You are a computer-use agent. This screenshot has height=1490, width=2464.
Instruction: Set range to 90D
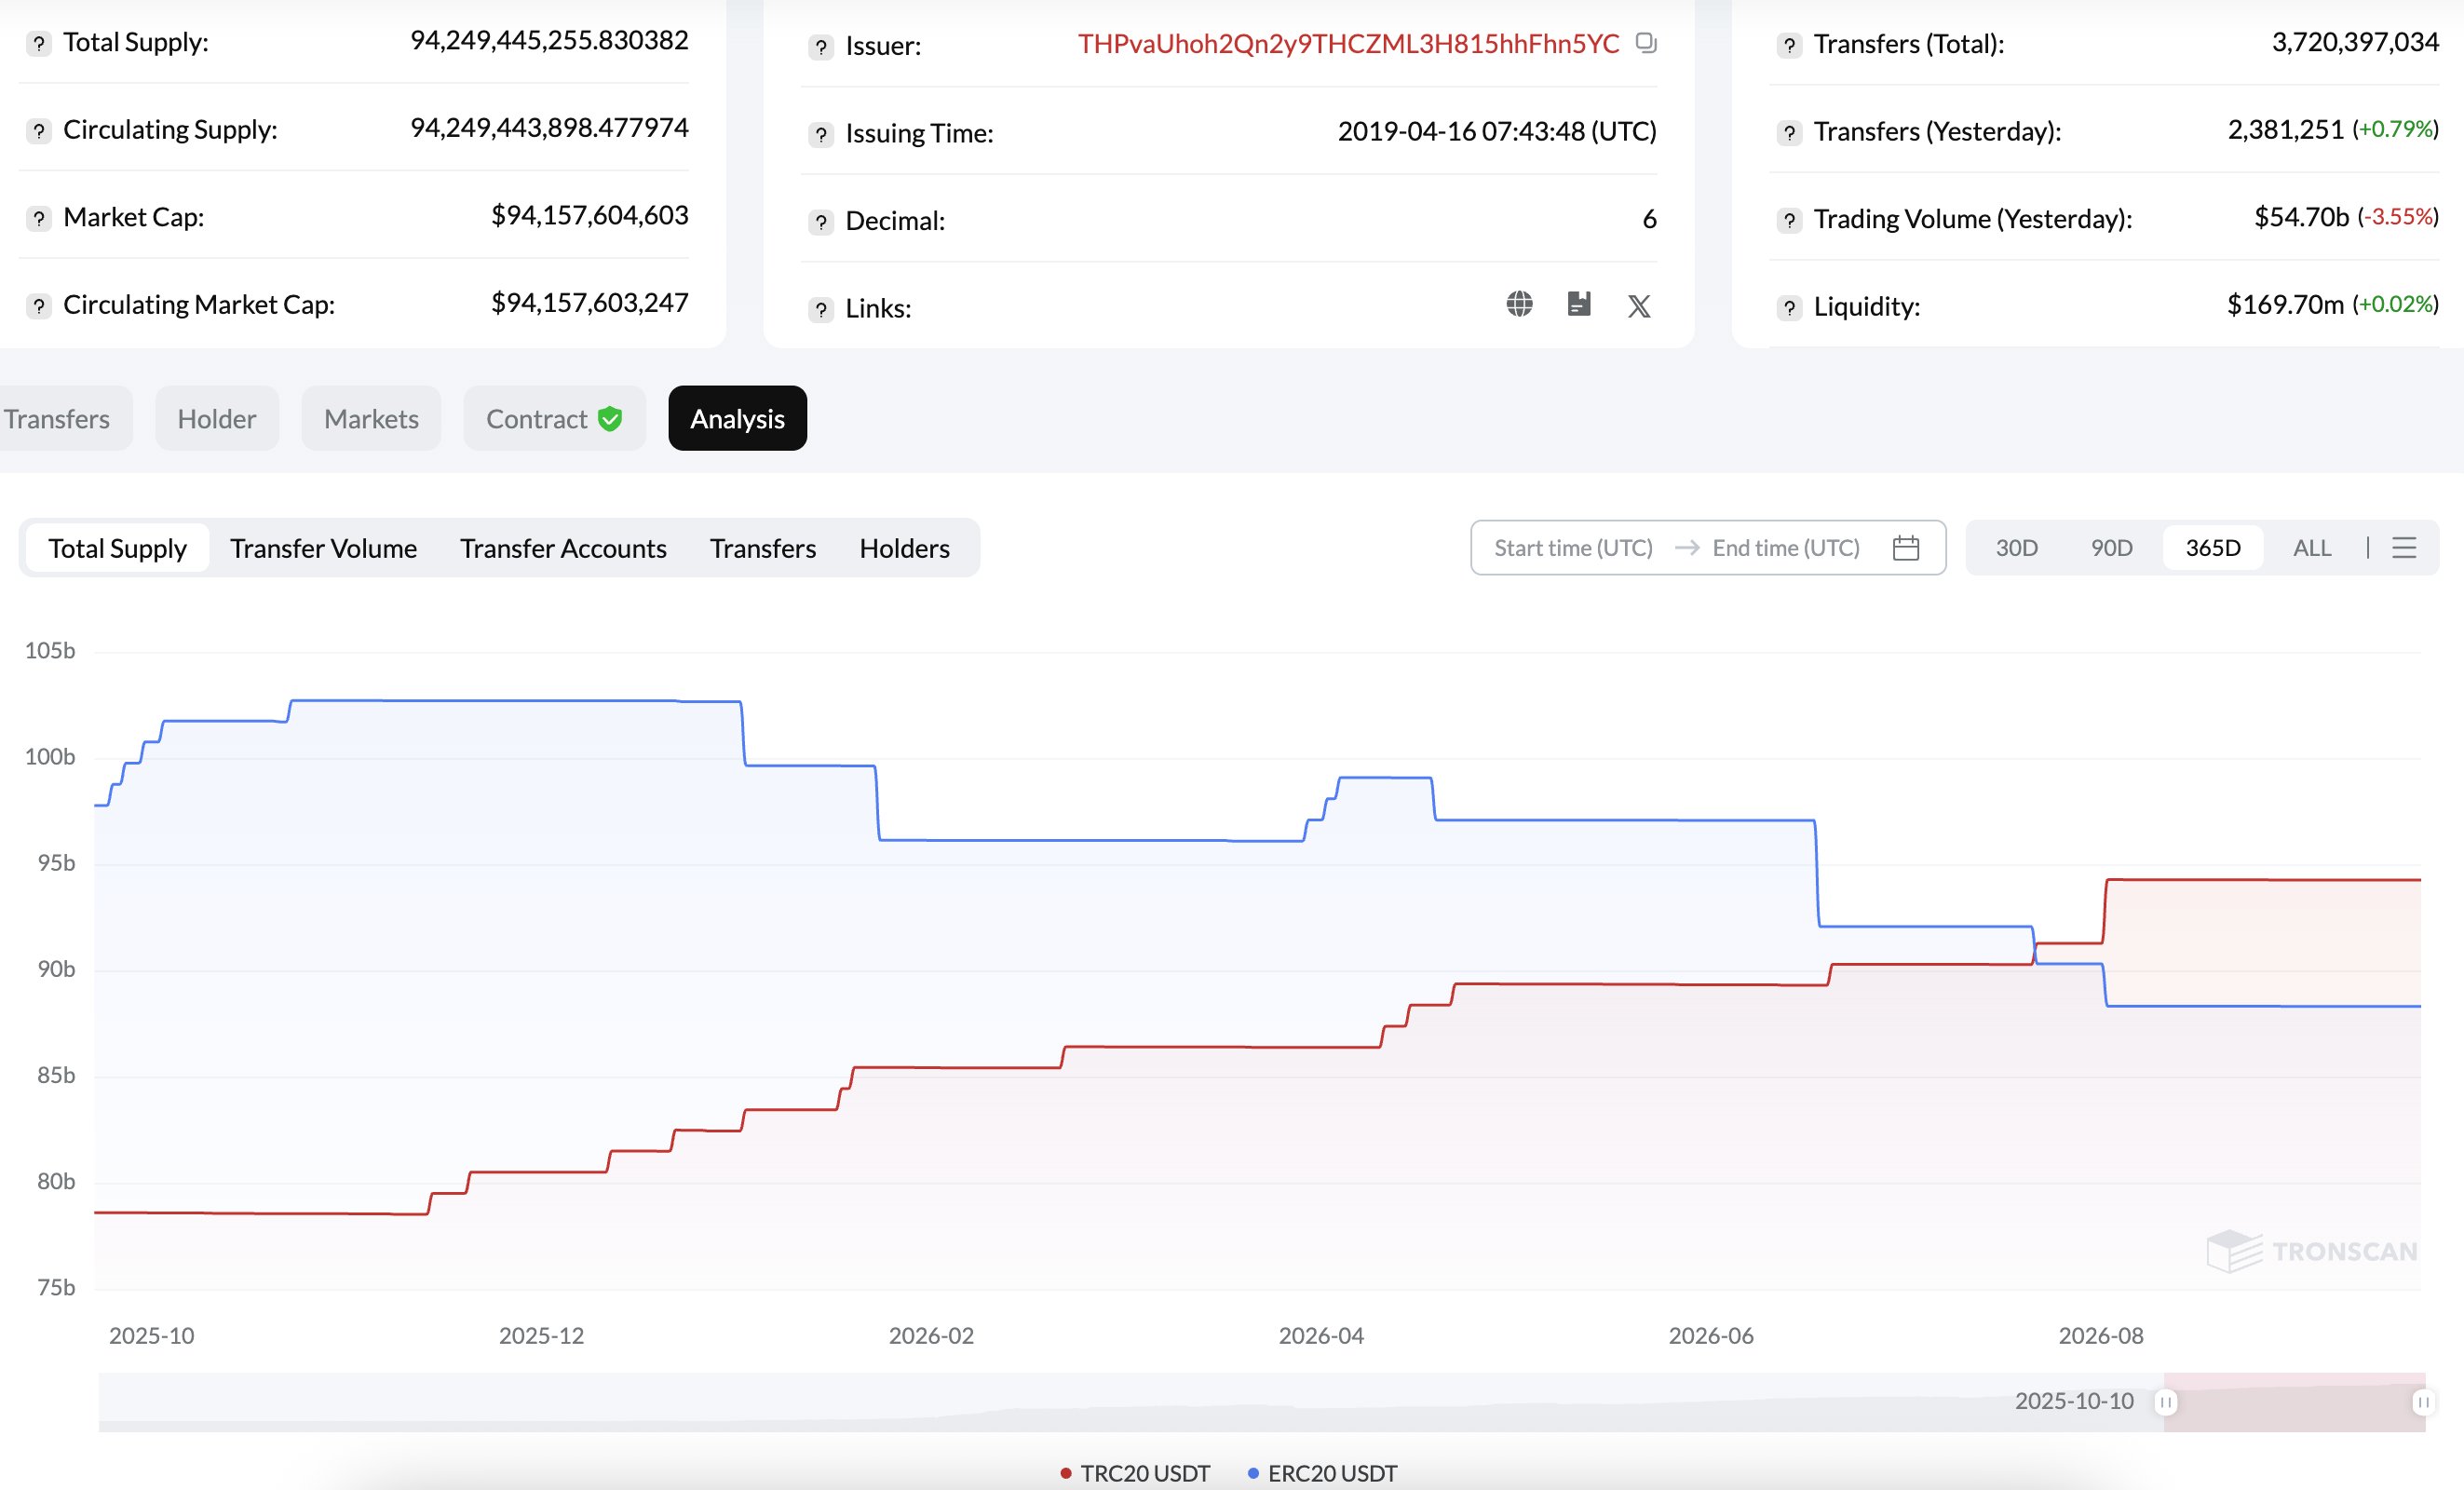point(2112,548)
